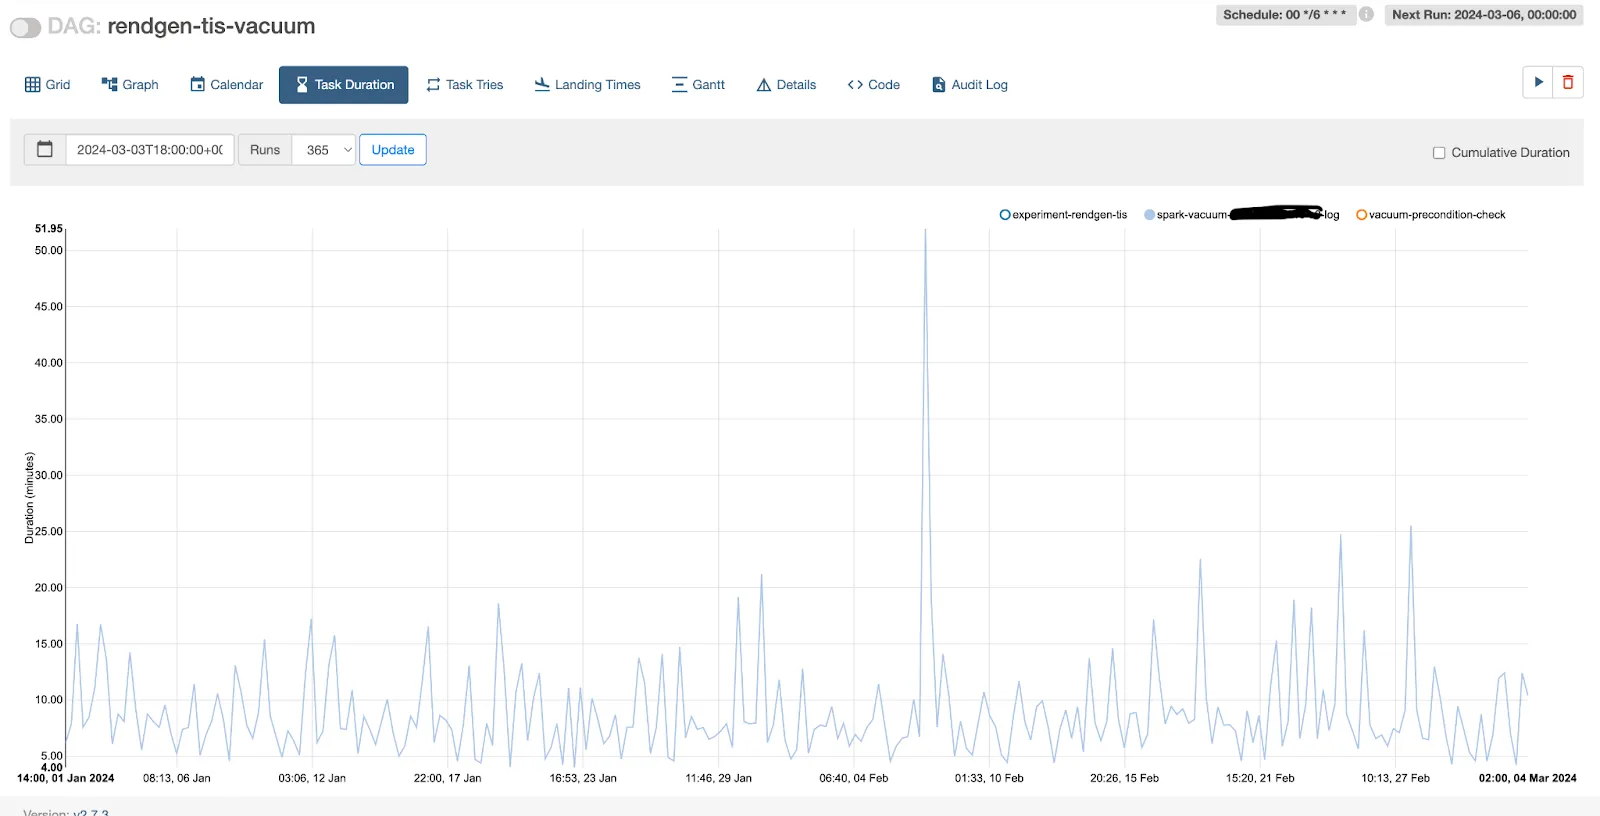Click the Details warning-triangle icon
Screen dimensions: 1600x816
(x=764, y=85)
